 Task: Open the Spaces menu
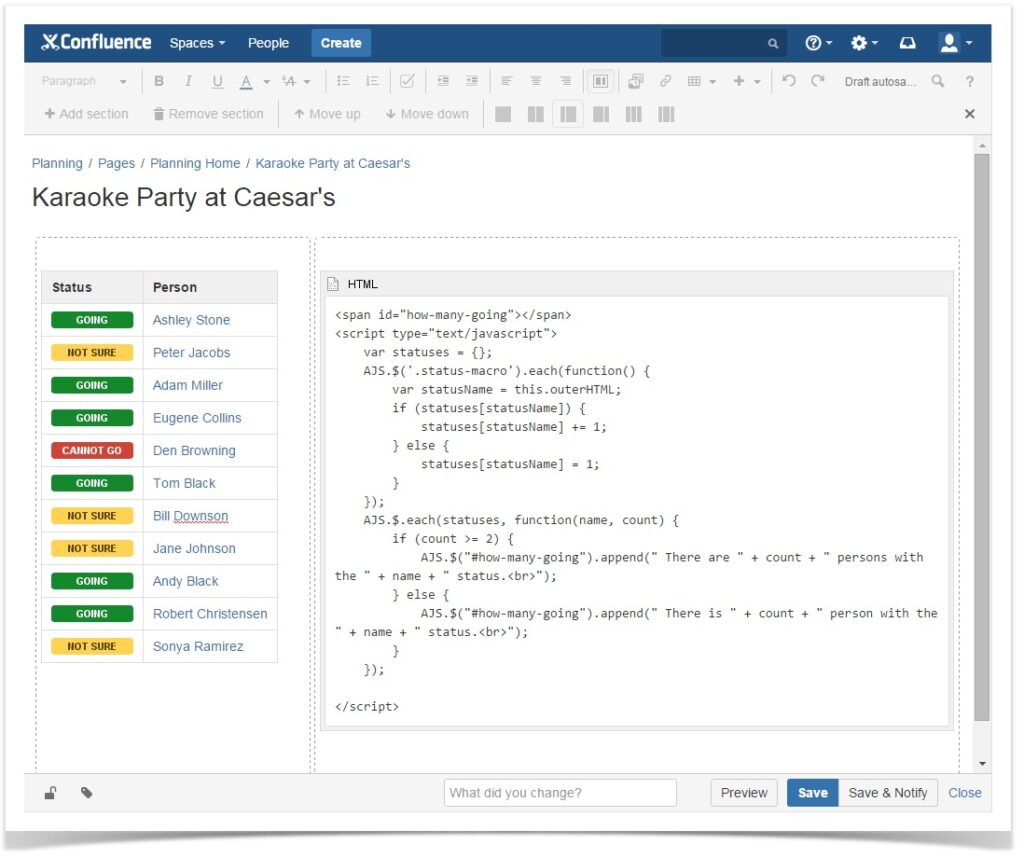point(197,43)
